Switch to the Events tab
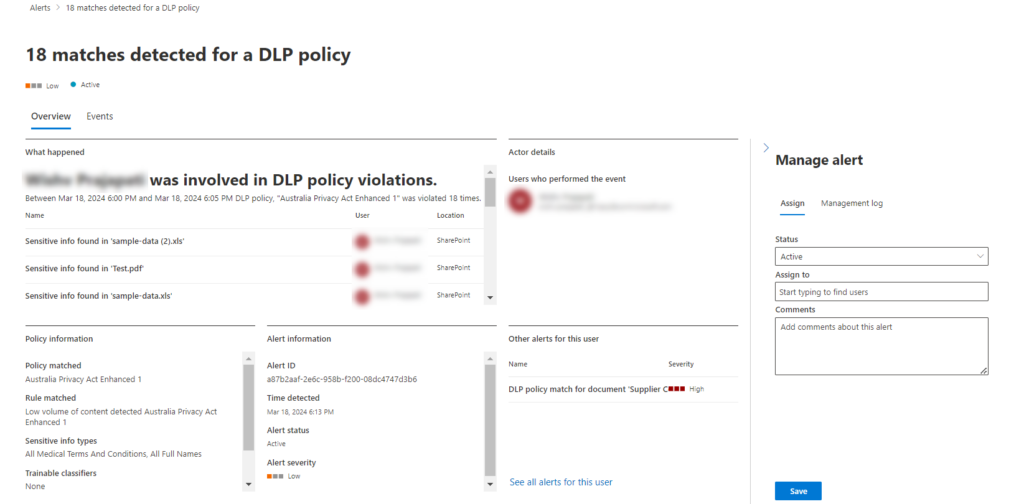Screen dimensions: 1024x504 [100, 116]
